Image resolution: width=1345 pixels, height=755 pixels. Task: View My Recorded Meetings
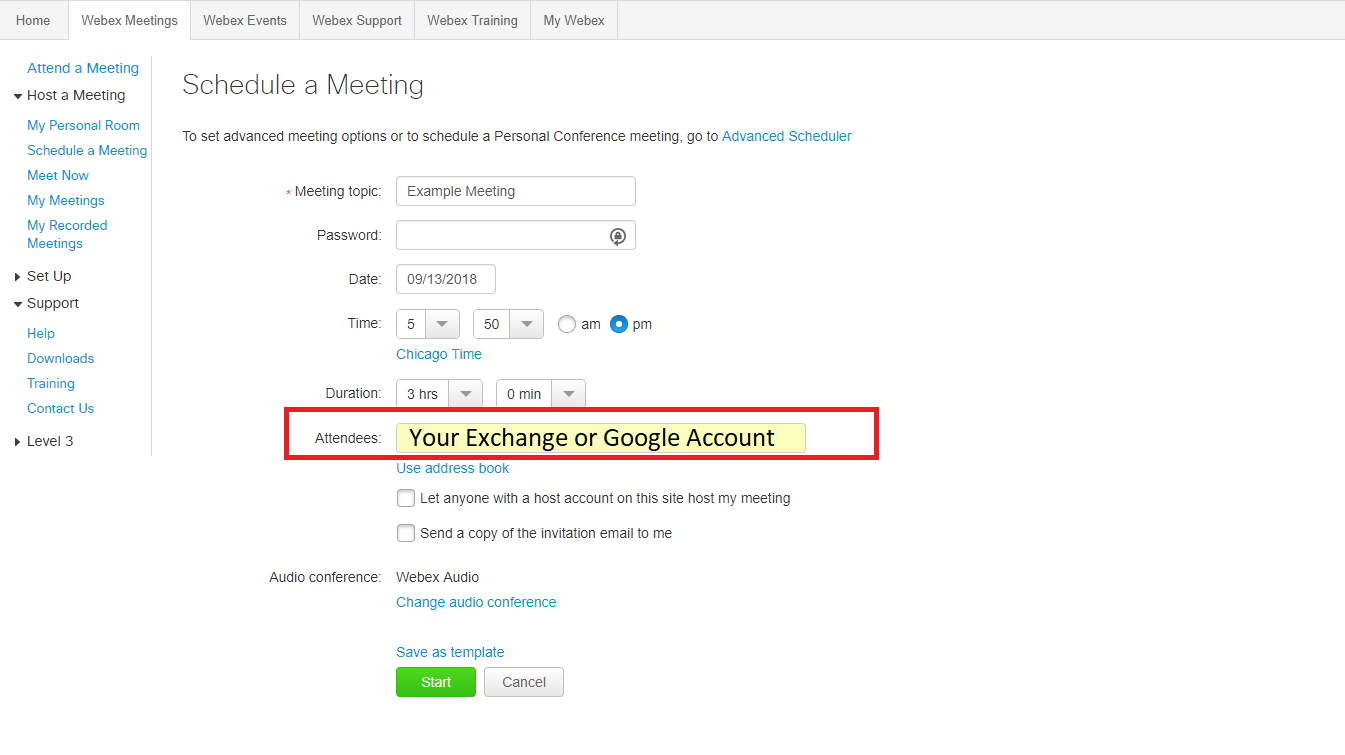[x=67, y=234]
